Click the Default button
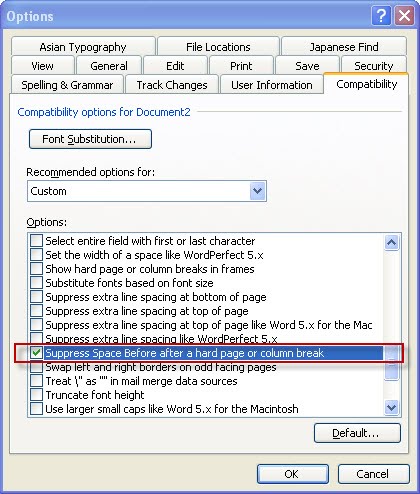Viewport: 420px width, 494px height. (357, 433)
